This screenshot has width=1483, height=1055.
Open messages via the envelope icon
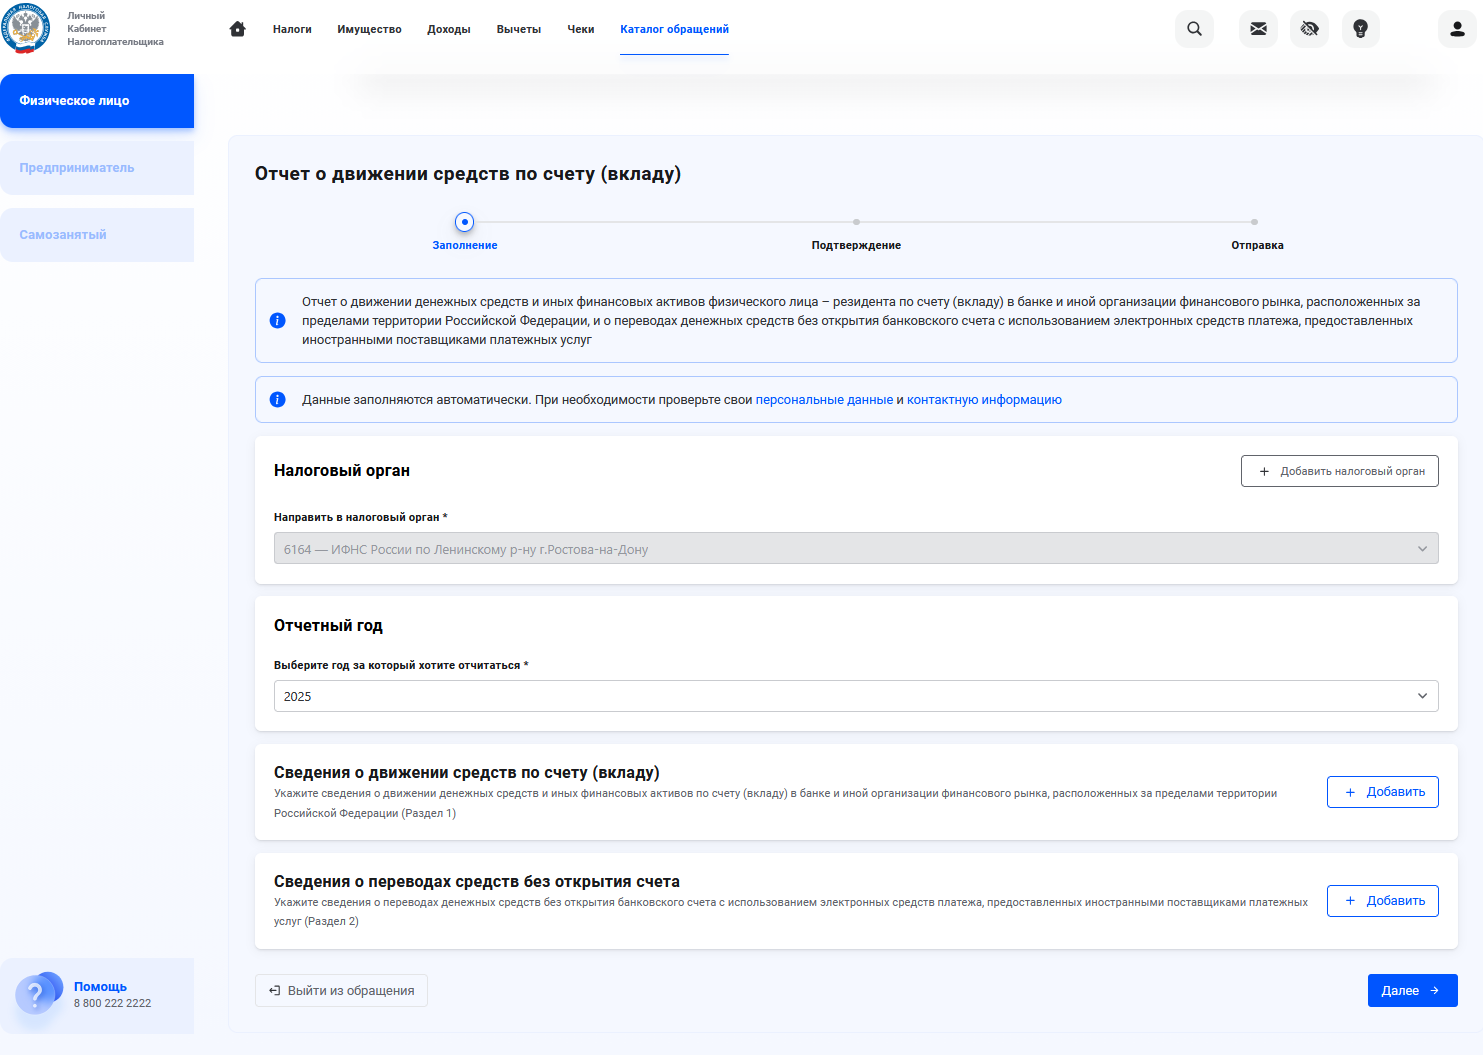tap(1258, 29)
